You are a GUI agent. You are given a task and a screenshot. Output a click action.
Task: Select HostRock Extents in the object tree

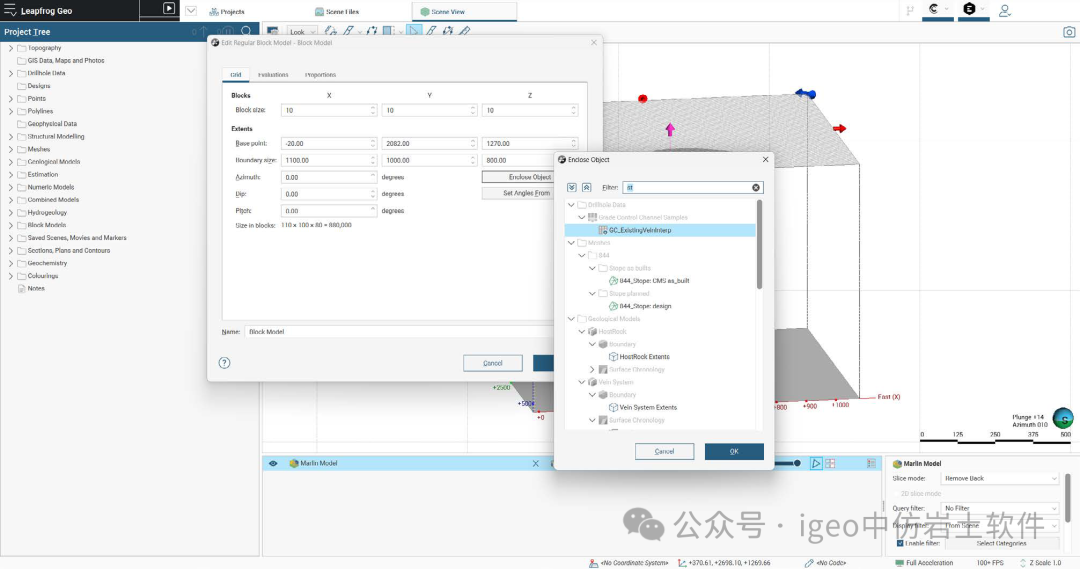pos(644,357)
